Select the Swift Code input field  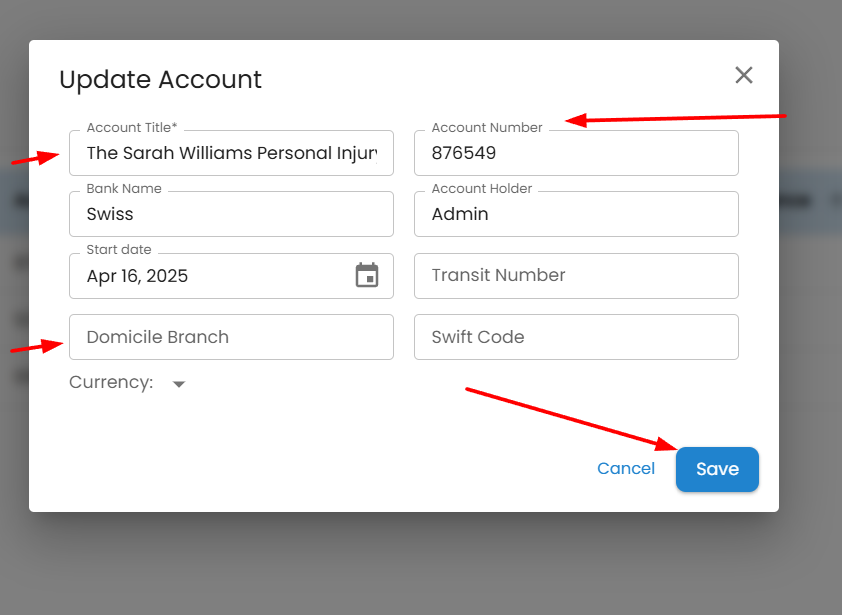[x=576, y=337]
